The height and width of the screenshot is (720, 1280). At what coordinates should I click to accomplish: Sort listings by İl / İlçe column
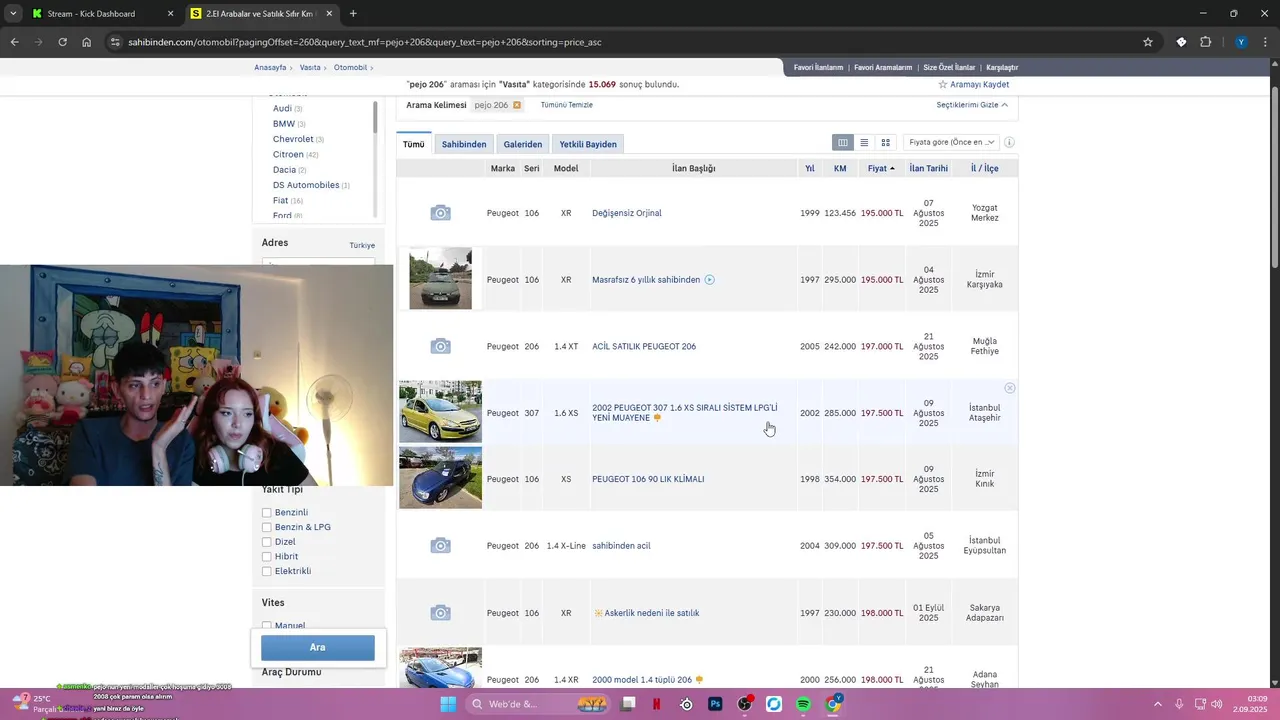click(x=984, y=169)
